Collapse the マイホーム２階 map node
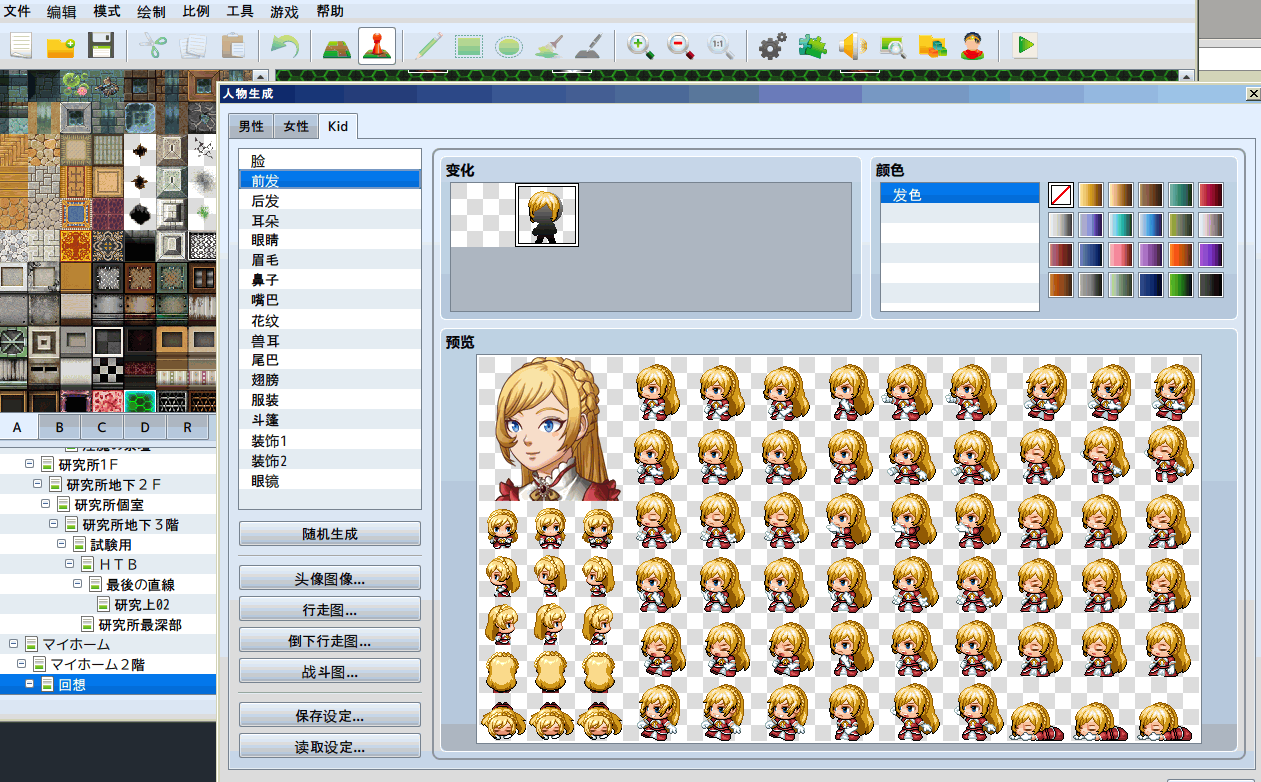This screenshot has width=1261, height=782. coord(22,664)
